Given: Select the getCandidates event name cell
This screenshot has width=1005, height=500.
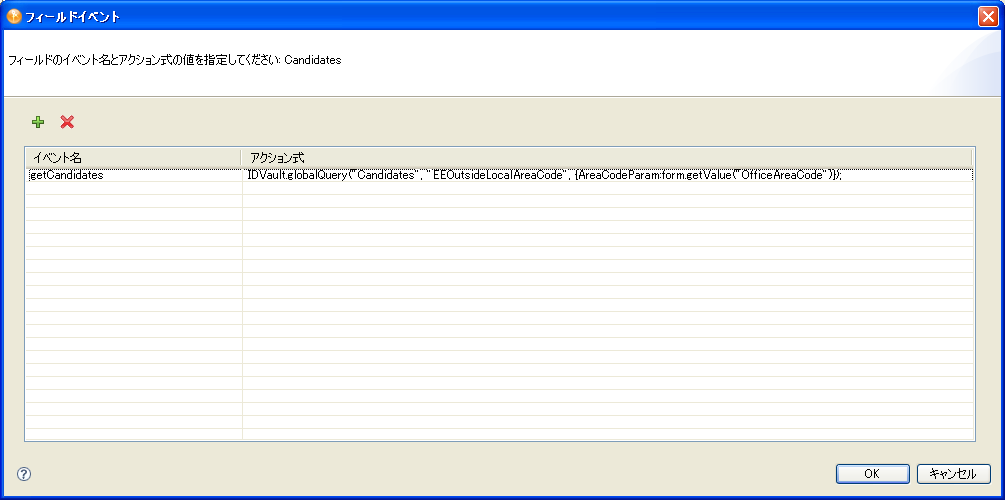Looking at the screenshot, I should tap(134, 175).
